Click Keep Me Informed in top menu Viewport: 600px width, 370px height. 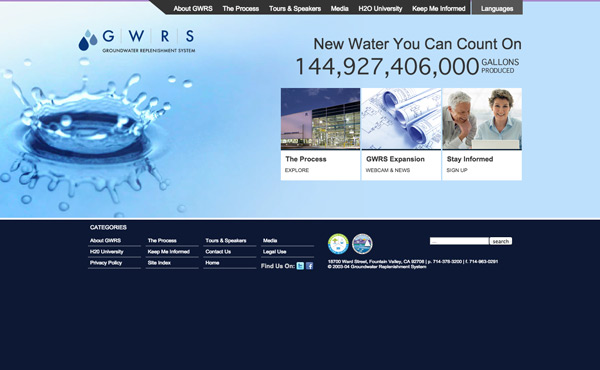(x=439, y=8)
